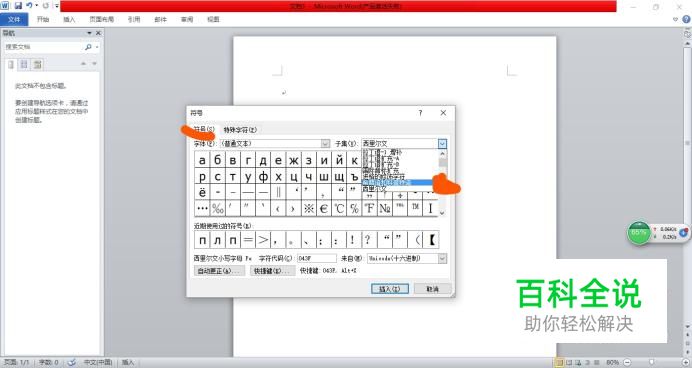Open the 引用 References ribbon tab
692x368 pixels.
(134, 19)
